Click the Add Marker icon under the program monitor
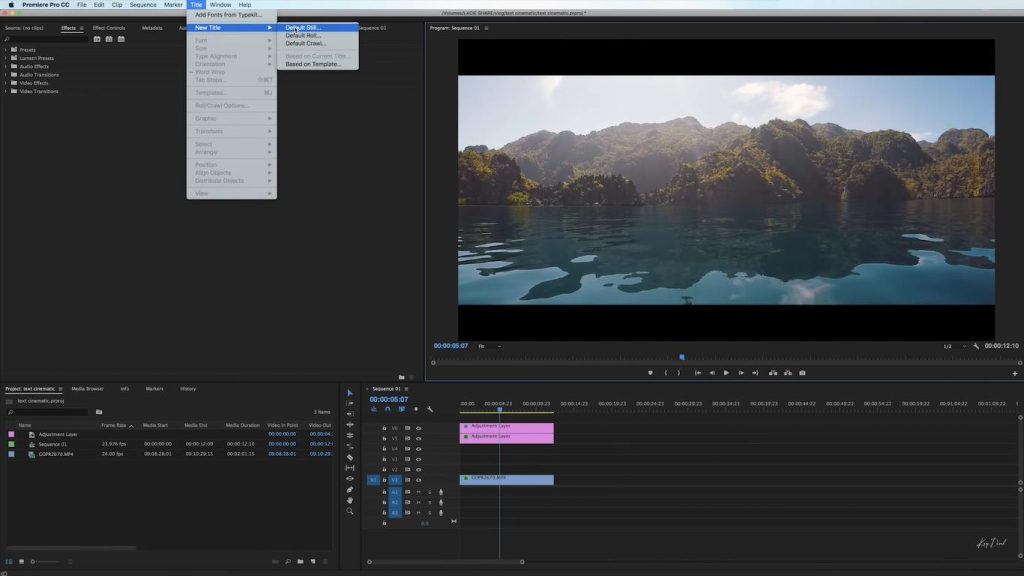1024x576 pixels. tap(651, 372)
